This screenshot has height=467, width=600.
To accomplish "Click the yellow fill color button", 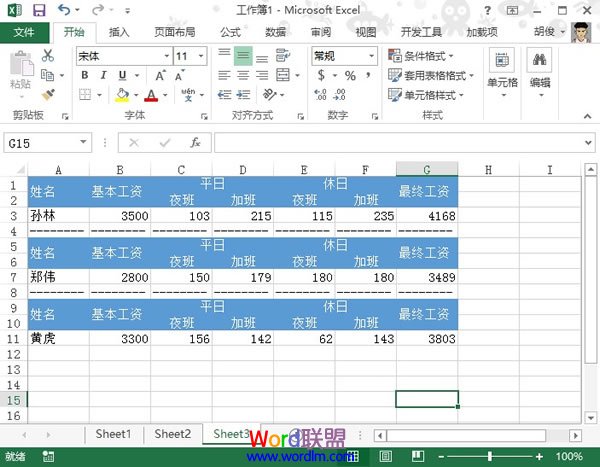I will (x=122, y=95).
